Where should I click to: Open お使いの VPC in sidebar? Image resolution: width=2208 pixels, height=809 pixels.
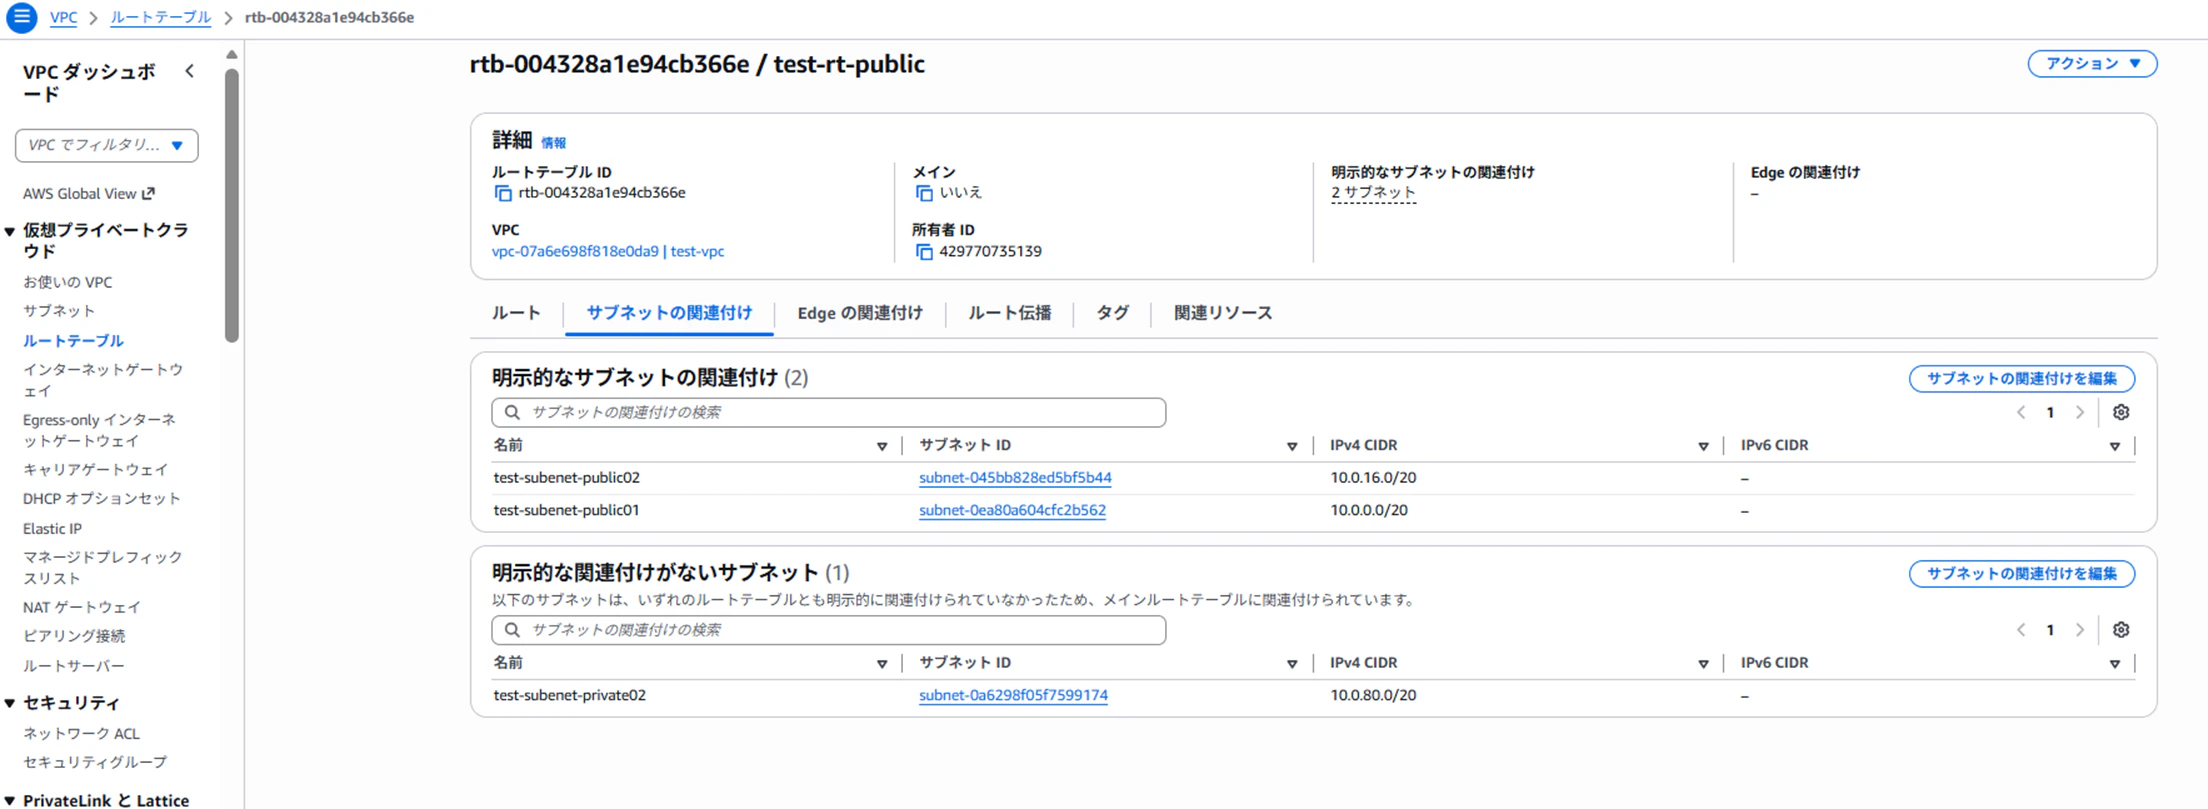67,282
